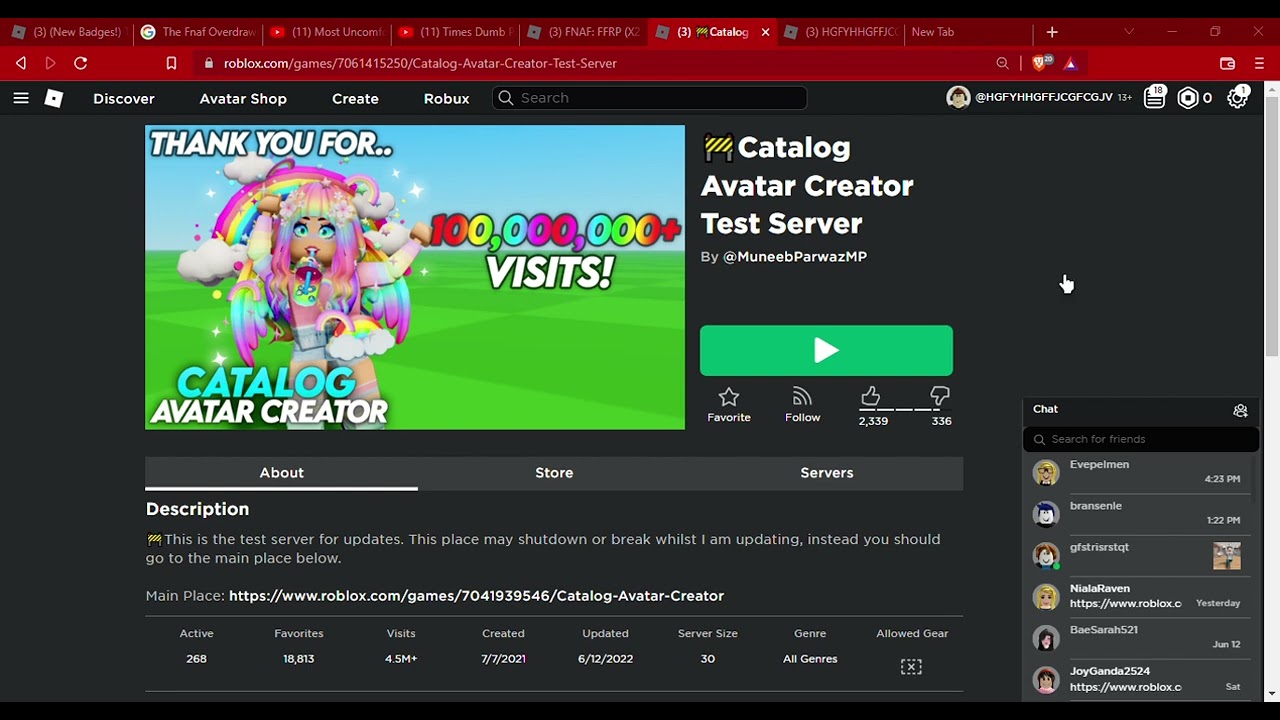Click the username @HGFYHHGFFJCGFCGJV link
The image size is (1280, 720).
click(1044, 98)
